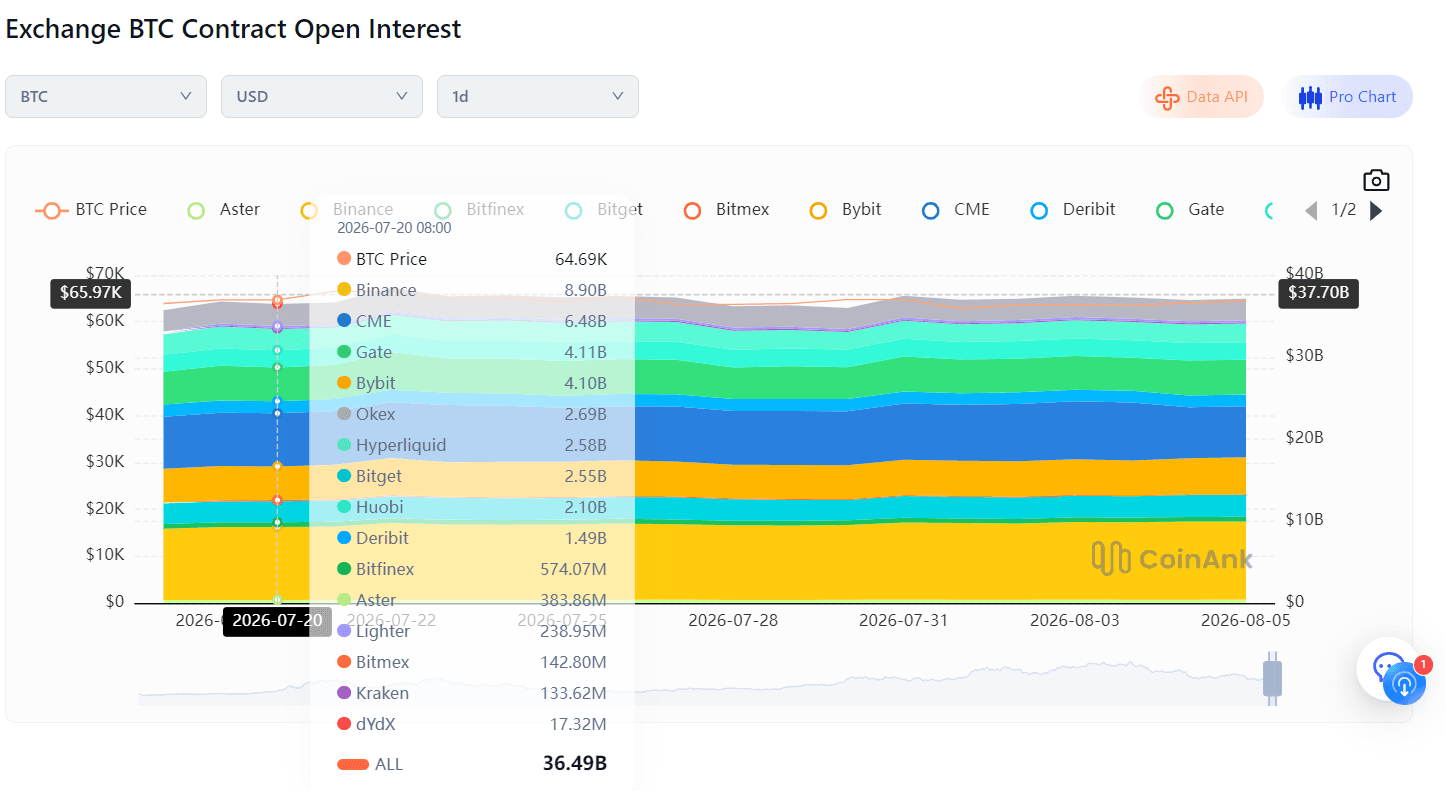The image size is (1446, 791).
Task: Click the ALL total 36.49B
Action: (575, 764)
